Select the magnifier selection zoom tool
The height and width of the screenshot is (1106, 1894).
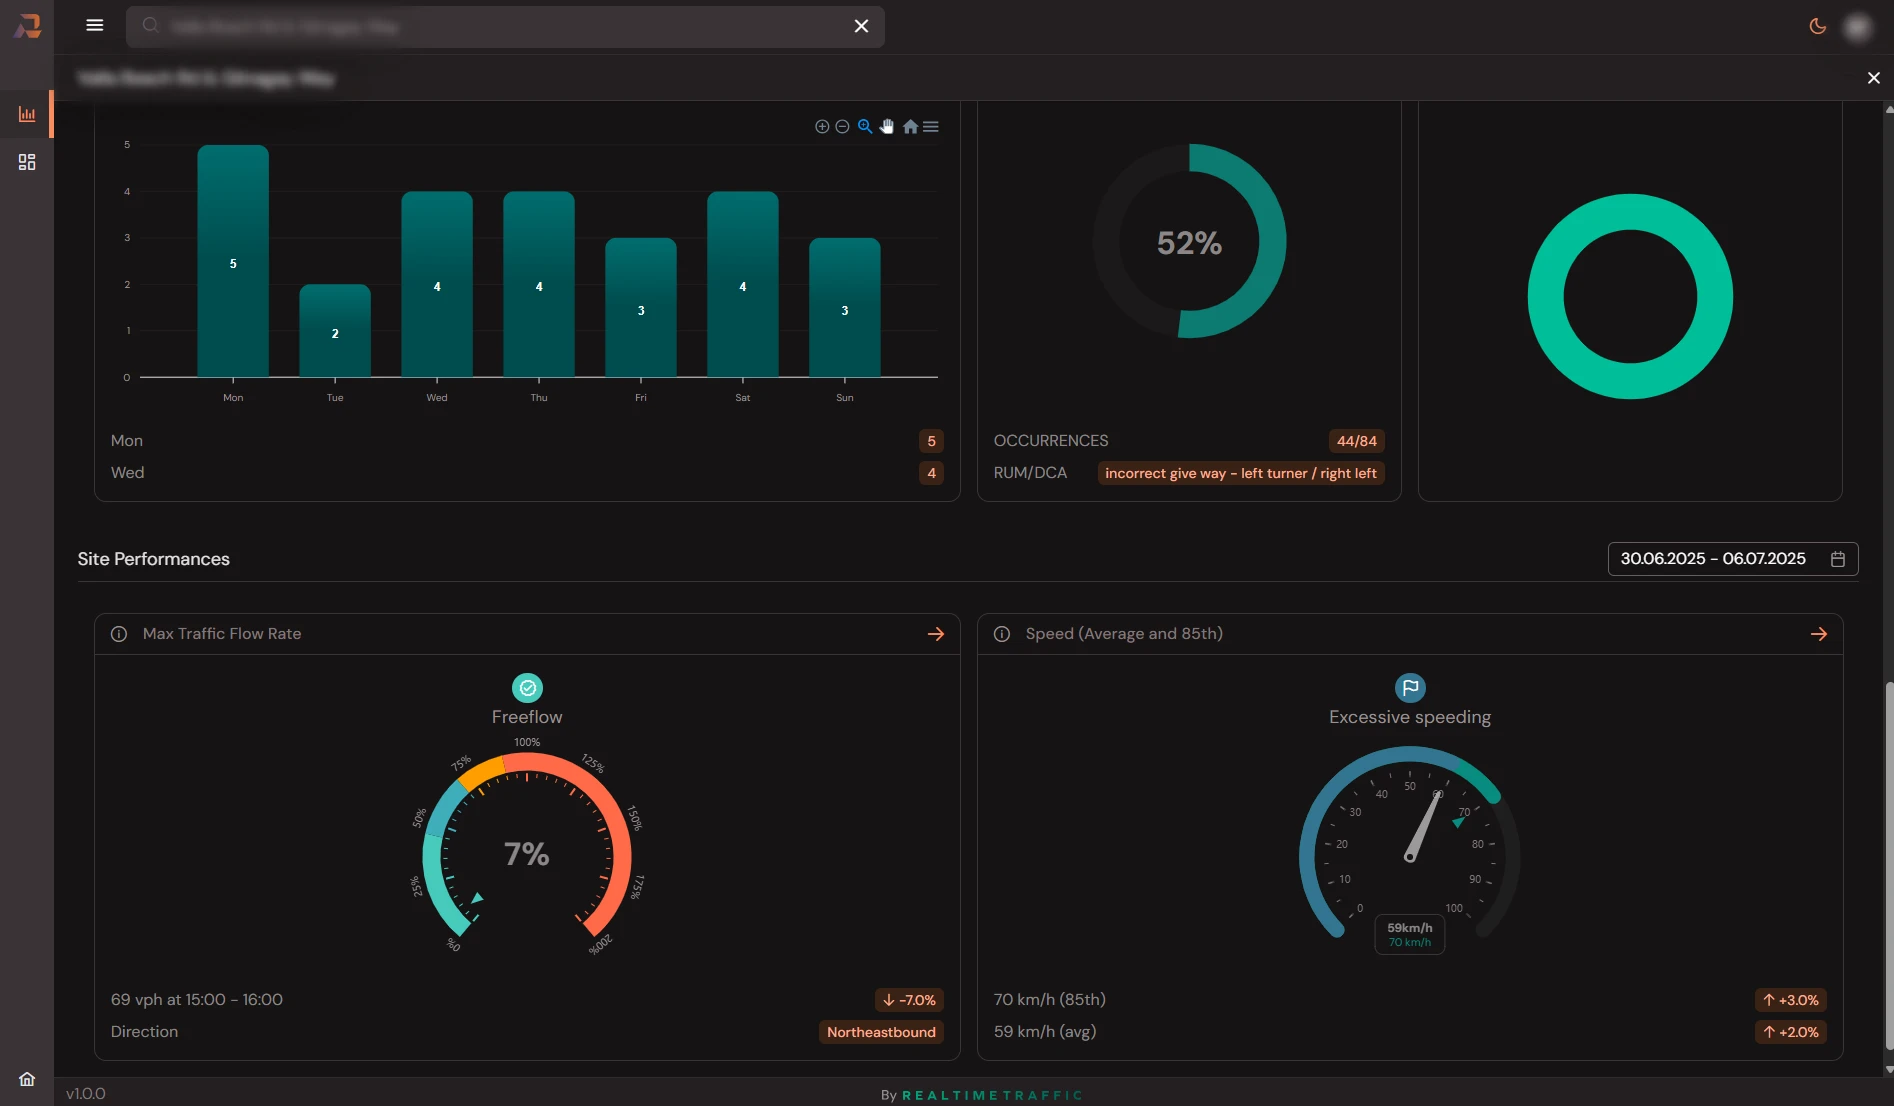click(x=865, y=127)
